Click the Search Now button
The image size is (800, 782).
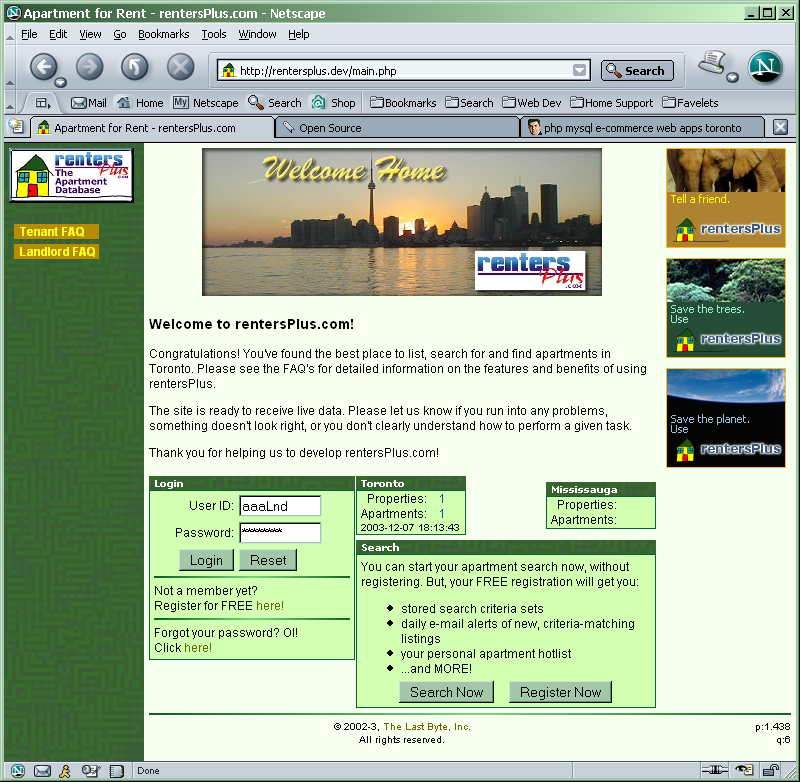(x=446, y=692)
